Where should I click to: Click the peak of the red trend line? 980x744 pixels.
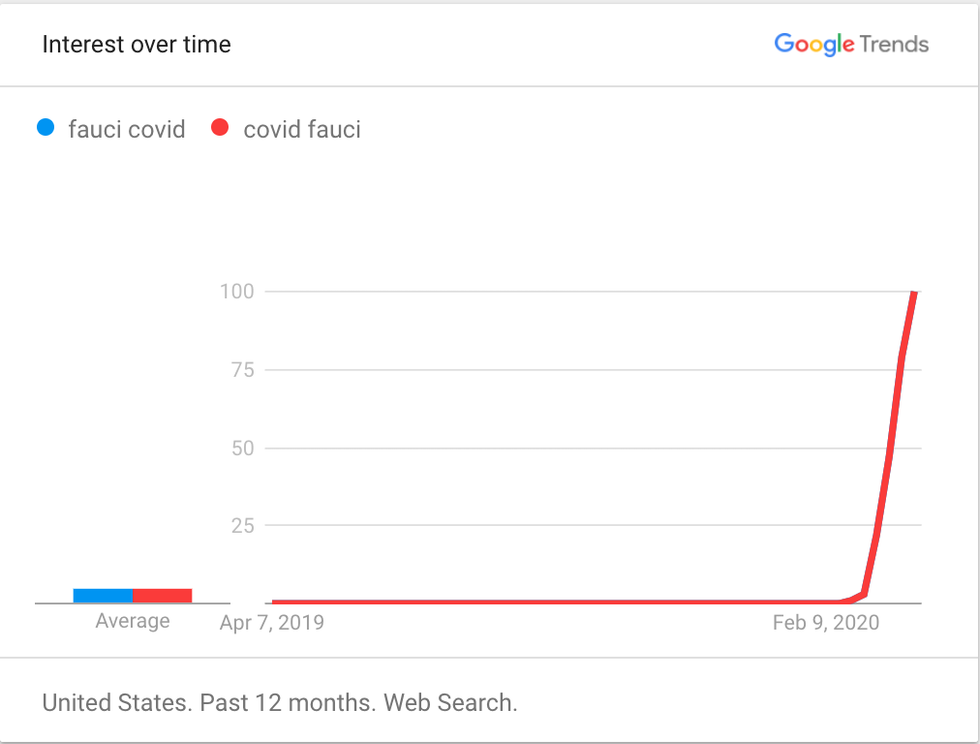(913, 293)
